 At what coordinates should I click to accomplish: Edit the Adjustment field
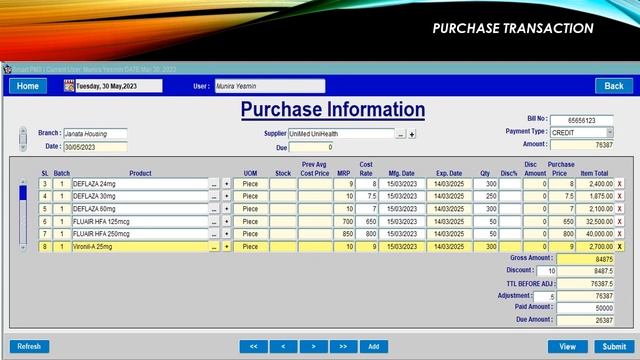pyautogui.click(x=544, y=297)
